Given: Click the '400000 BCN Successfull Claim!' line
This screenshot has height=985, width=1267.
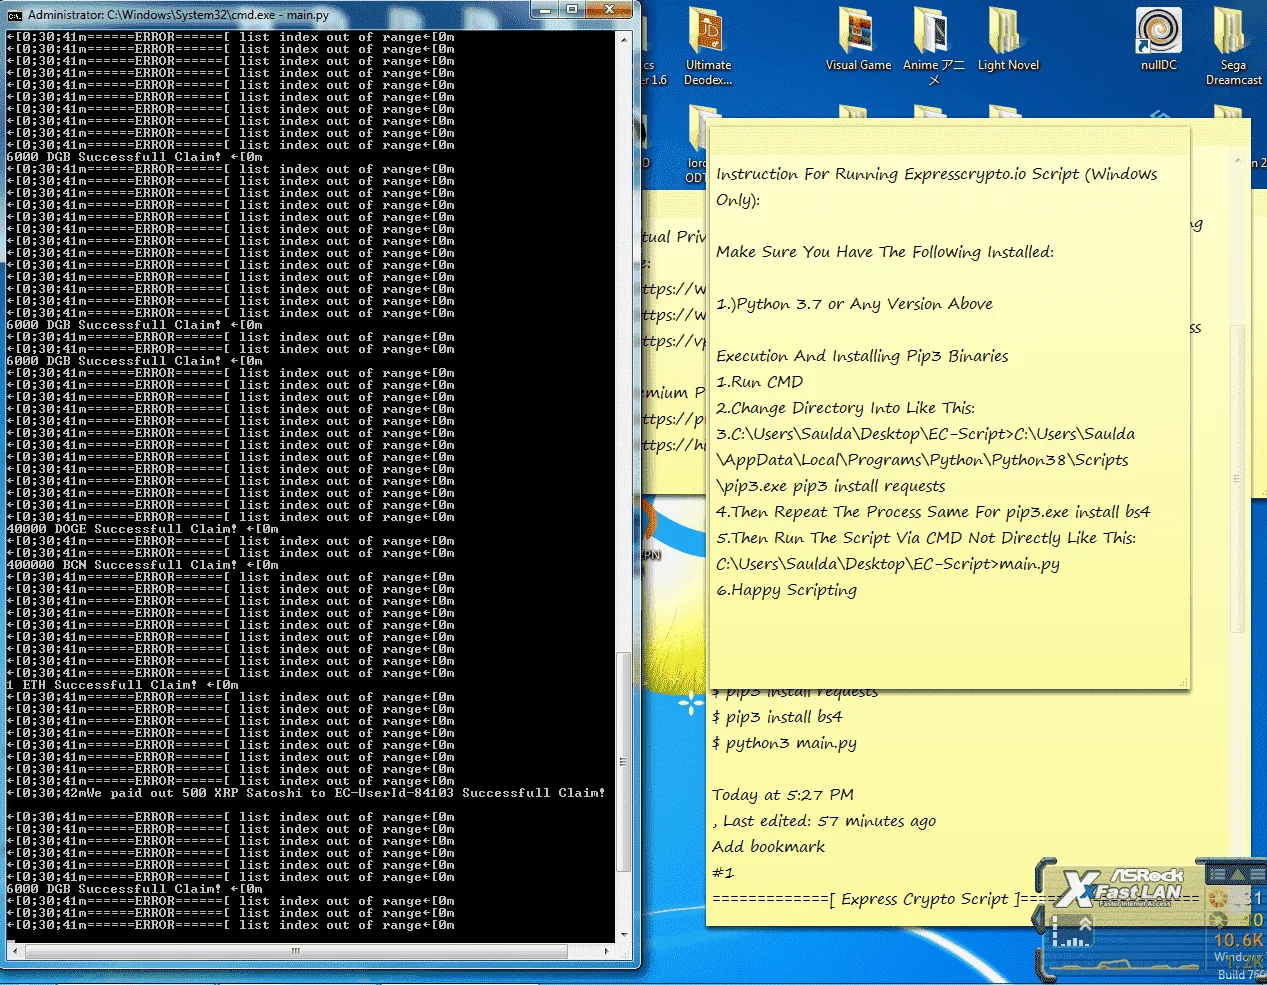Looking at the screenshot, I should pyautogui.click(x=143, y=565).
